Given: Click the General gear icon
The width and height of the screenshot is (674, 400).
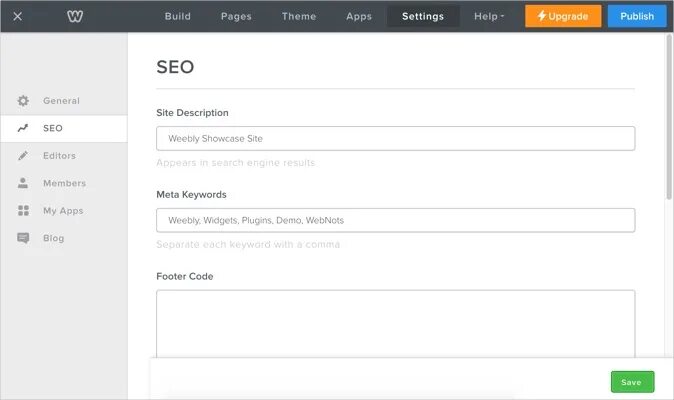Looking at the screenshot, I should [23, 101].
